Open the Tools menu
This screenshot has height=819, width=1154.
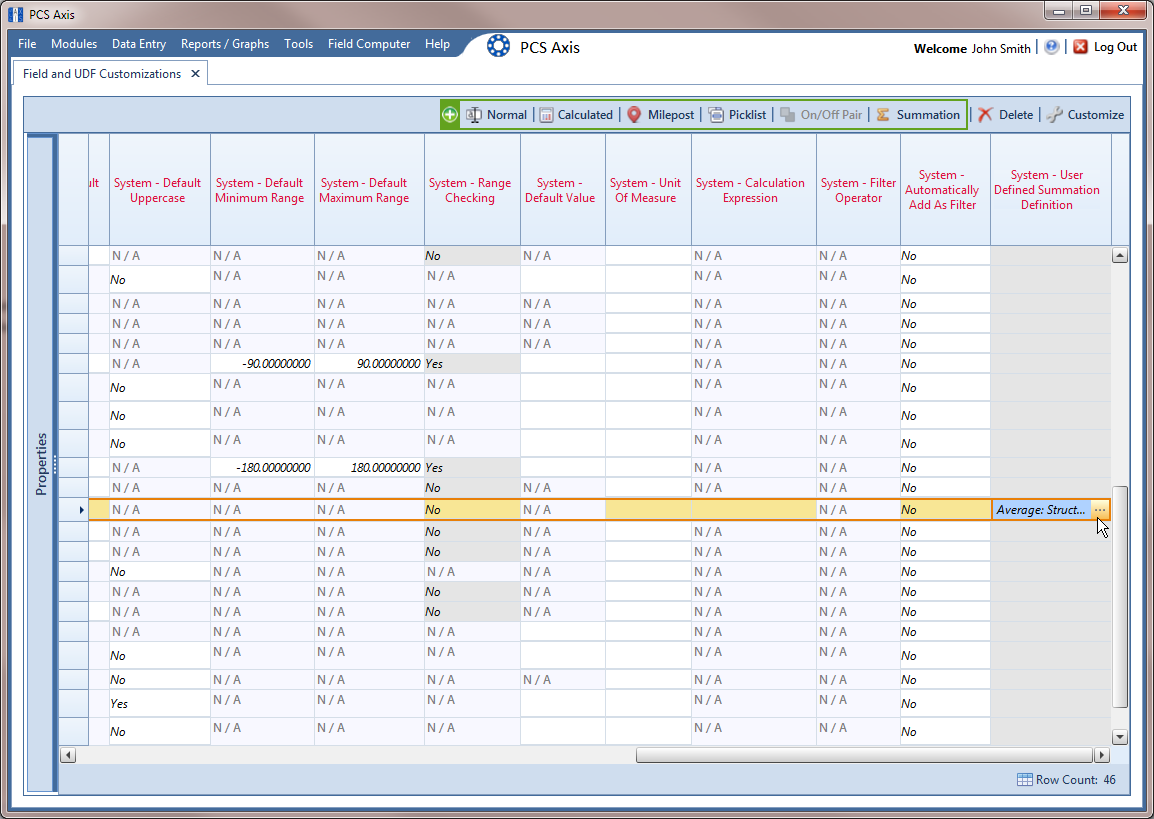pos(299,44)
